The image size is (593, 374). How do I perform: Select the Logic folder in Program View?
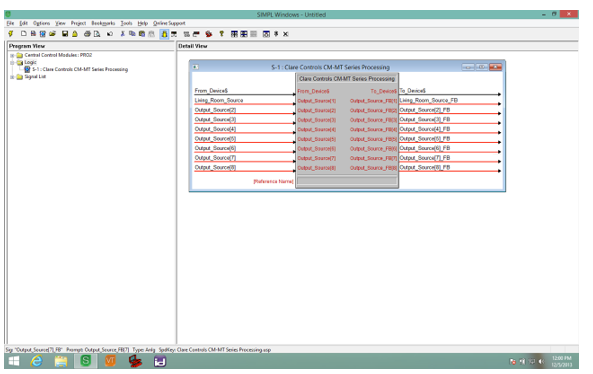coord(30,62)
